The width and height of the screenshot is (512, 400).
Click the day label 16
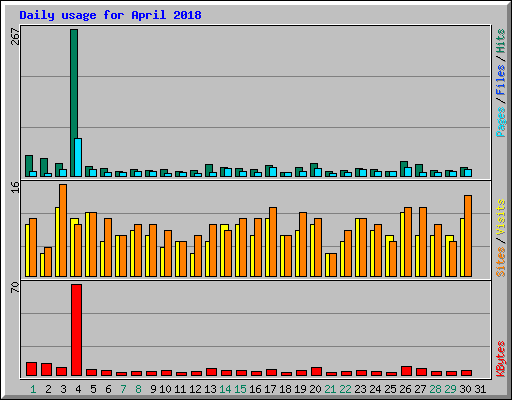point(255,389)
